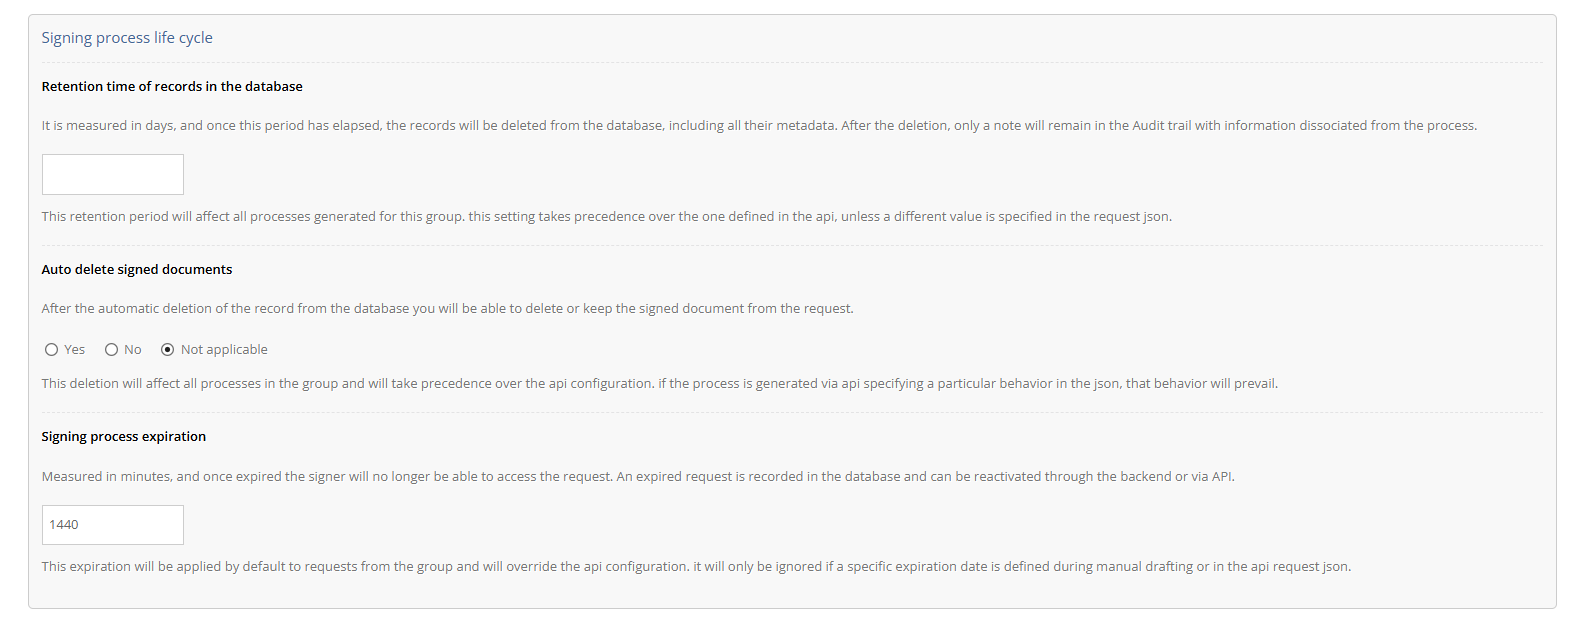
Task: Click the 'Yes' label text
Action: [x=75, y=350]
